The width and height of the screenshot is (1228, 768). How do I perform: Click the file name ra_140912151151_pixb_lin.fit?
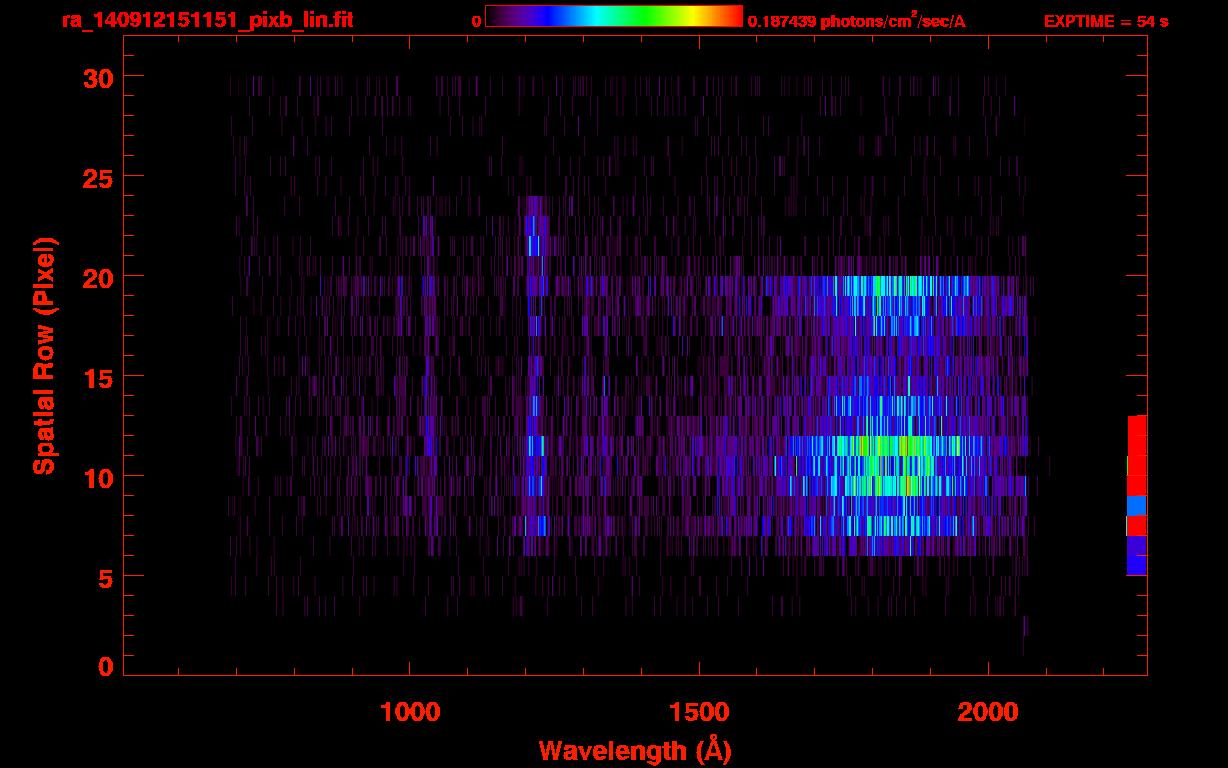(x=206, y=20)
